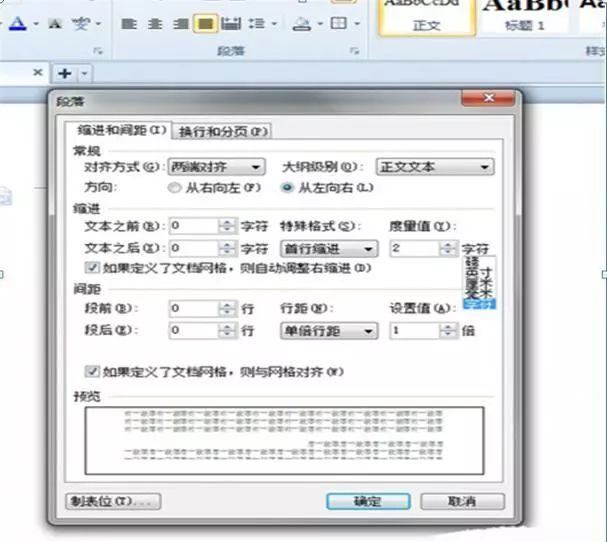Open the 大纲级别 dropdown showing 正文文本
Viewport: 607px width, 542px height.
[435, 167]
